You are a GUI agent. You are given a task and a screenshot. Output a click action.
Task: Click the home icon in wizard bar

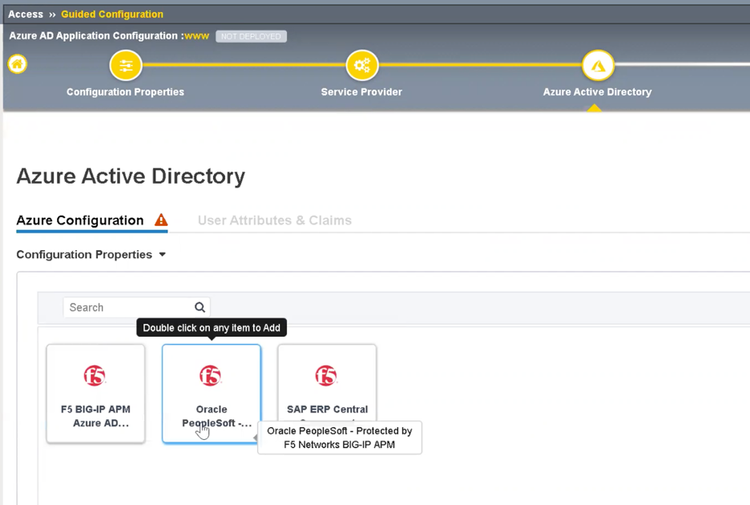pyautogui.click(x=17, y=65)
